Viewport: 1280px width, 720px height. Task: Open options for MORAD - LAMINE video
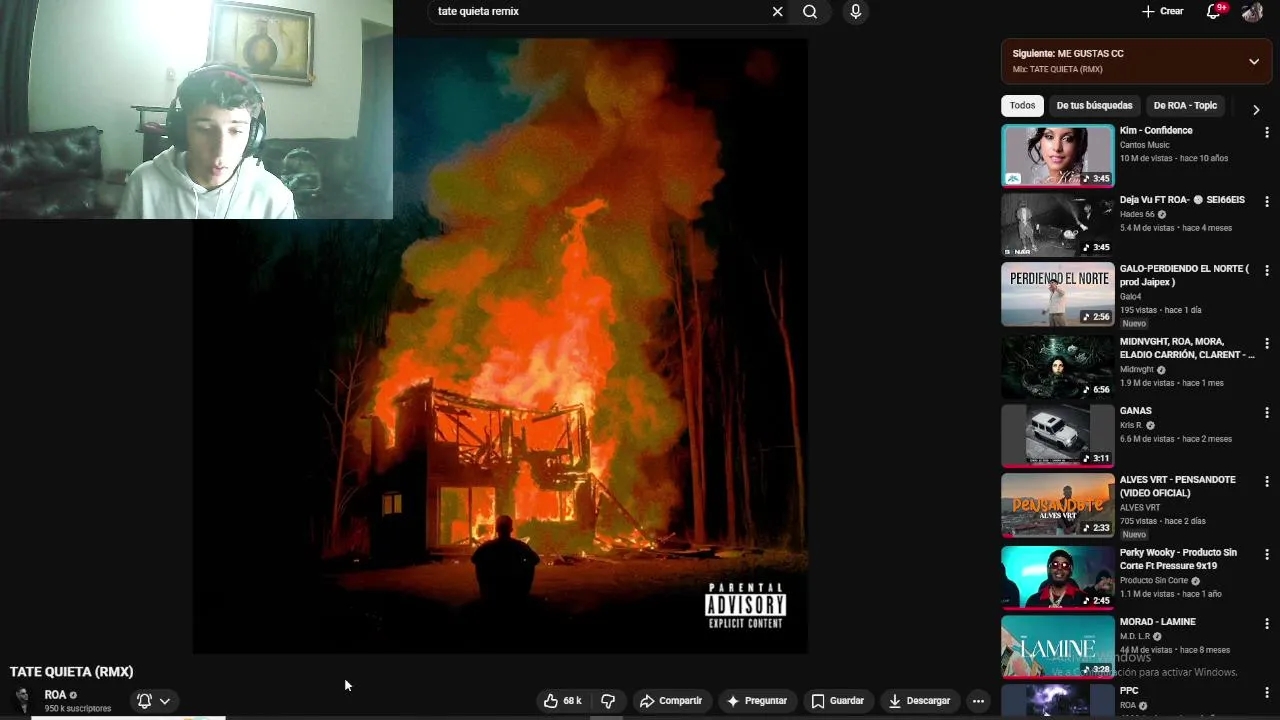click(x=1267, y=623)
